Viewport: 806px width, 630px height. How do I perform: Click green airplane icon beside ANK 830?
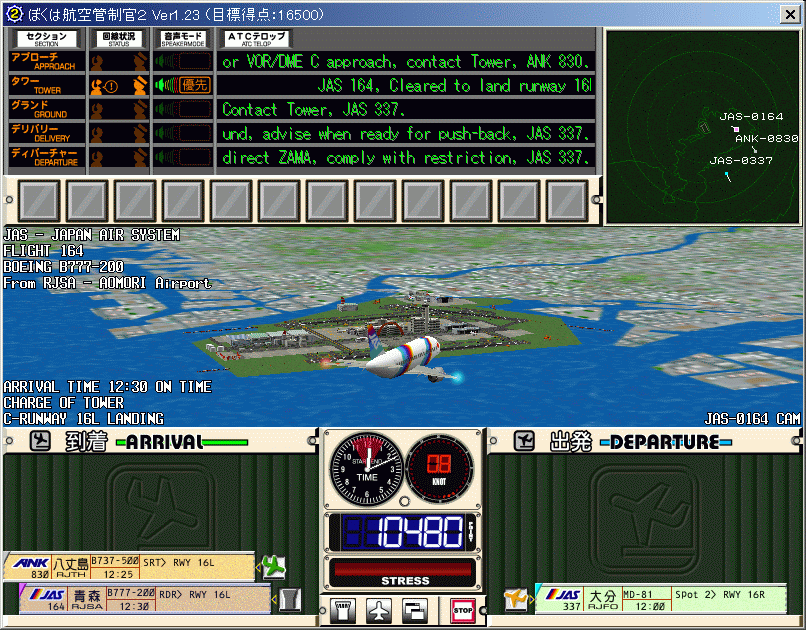click(x=273, y=567)
